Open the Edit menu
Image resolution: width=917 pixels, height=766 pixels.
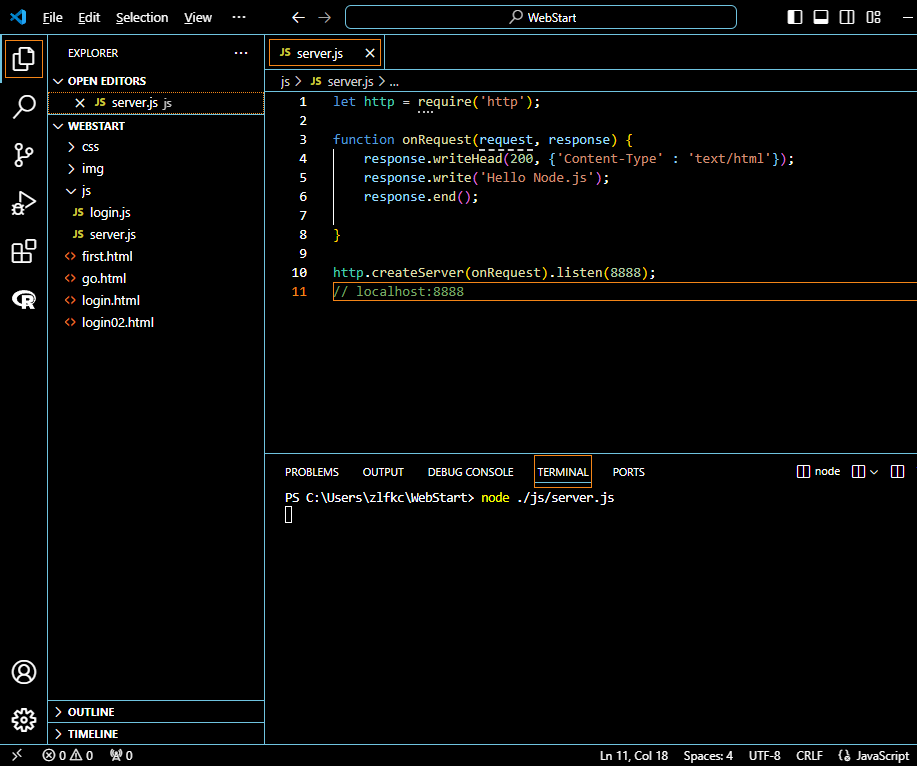(89, 18)
